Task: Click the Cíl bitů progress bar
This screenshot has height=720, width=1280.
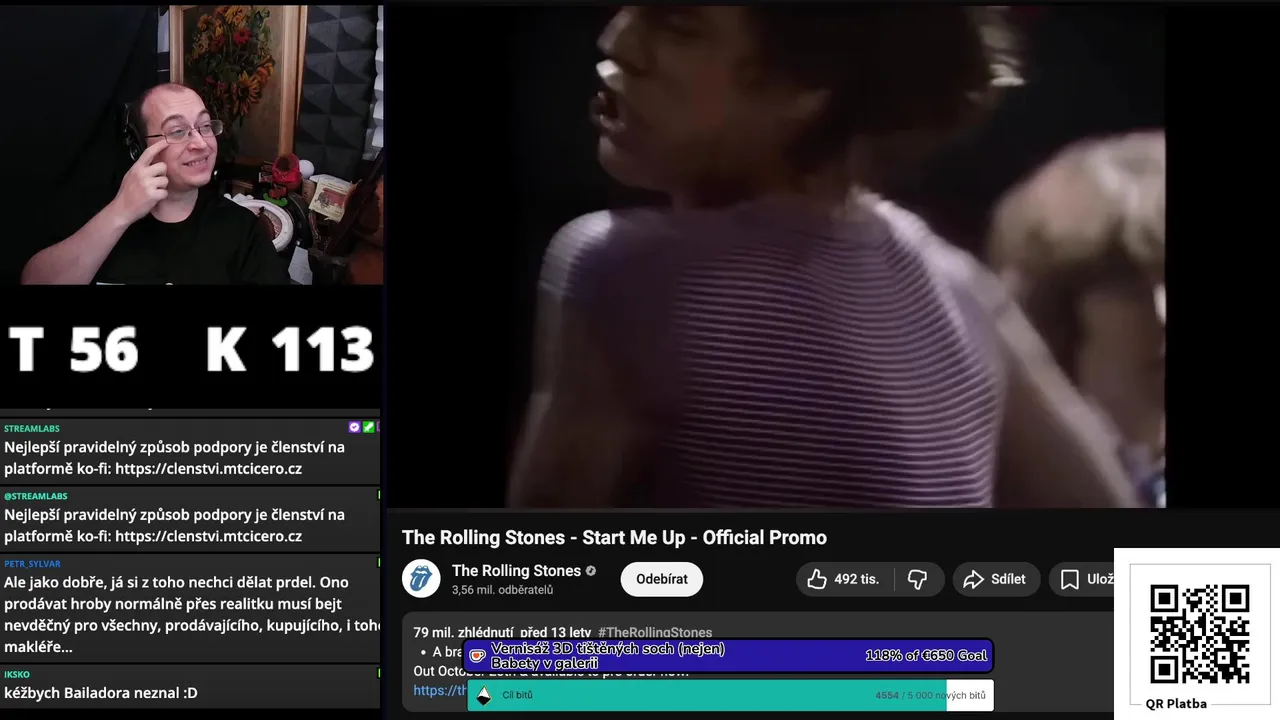Action: 730,695
